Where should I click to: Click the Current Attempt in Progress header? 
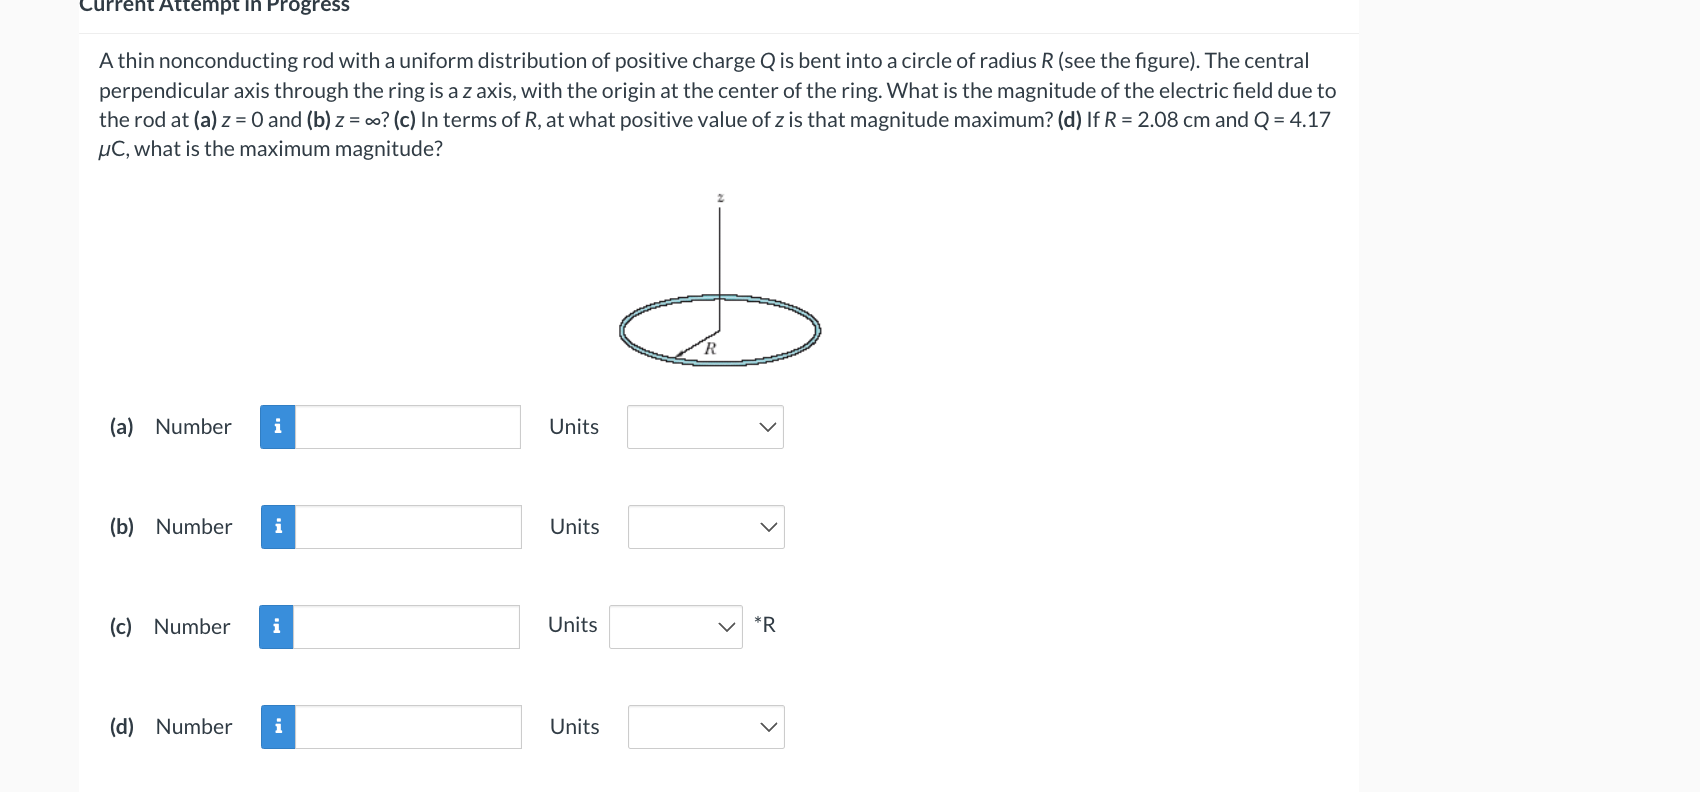[214, 8]
